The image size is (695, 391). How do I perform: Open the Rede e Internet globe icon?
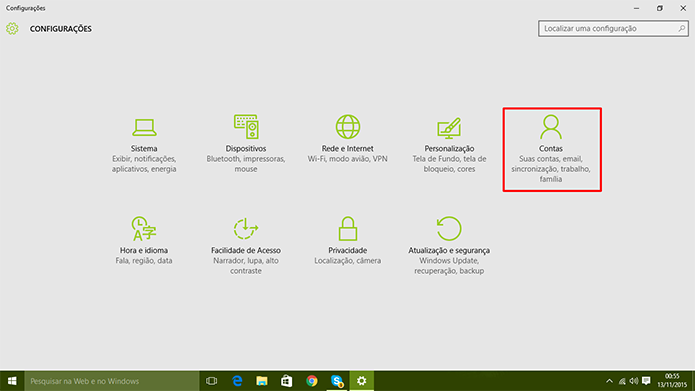pyautogui.click(x=348, y=127)
